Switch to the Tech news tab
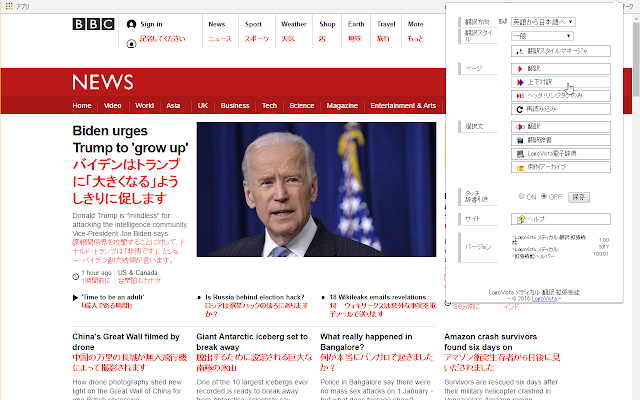Image resolution: width=640 pixels, height=400 pixels. [269, 105]
